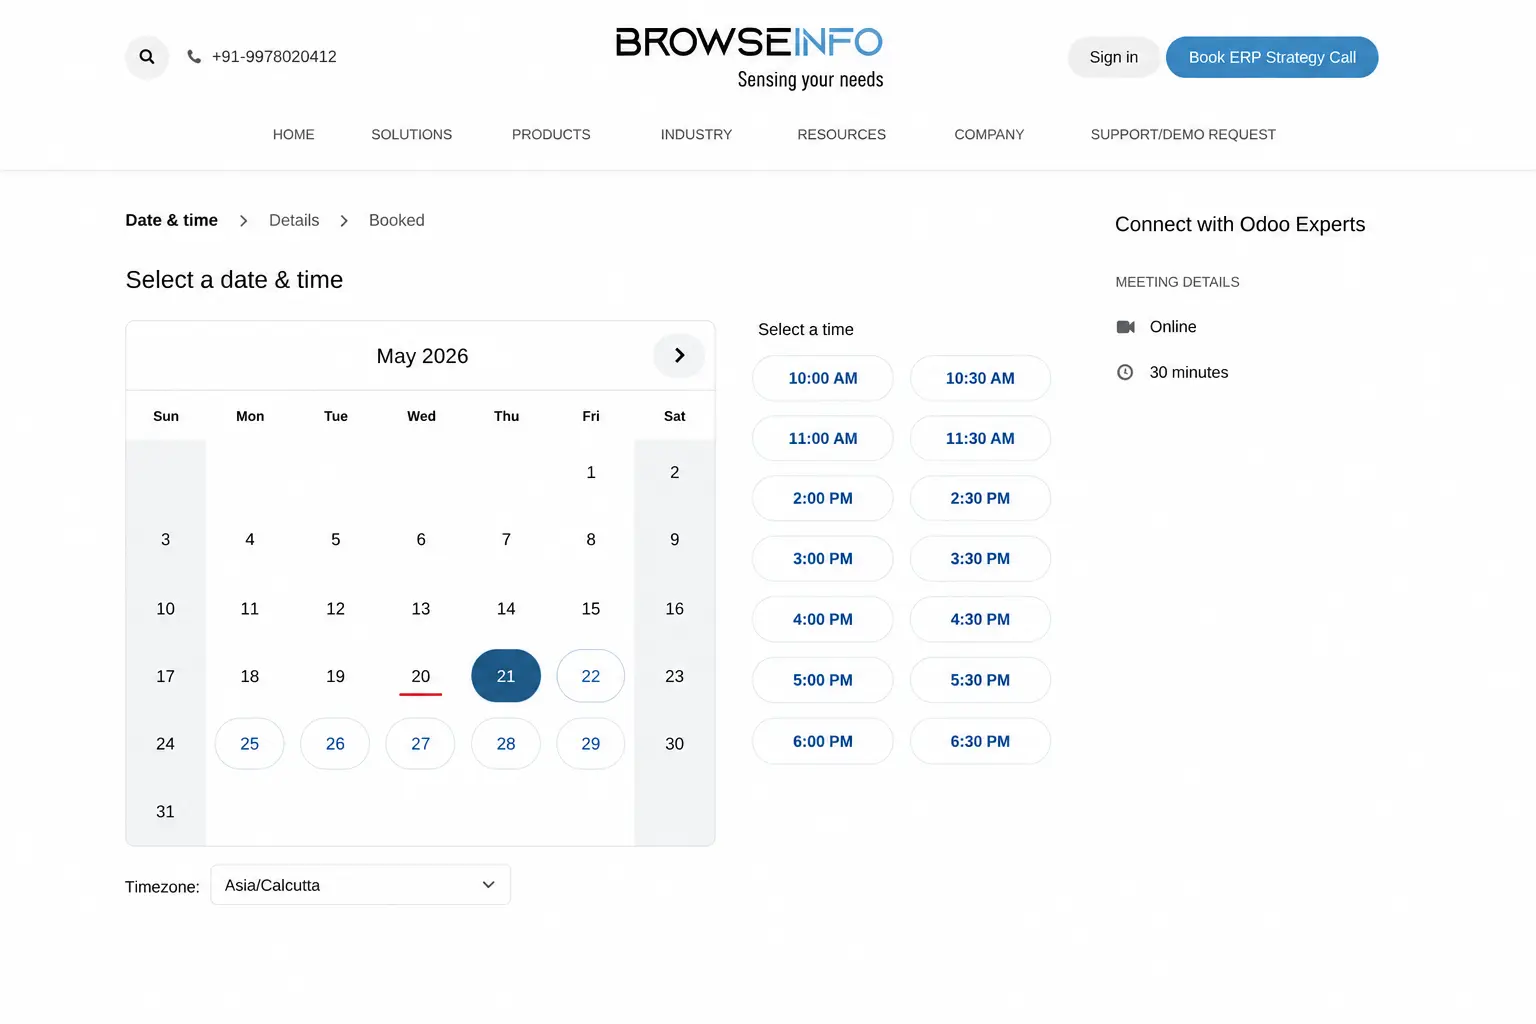Click Book ERP Strategy Call button
Viewport: 1536px width, 1024px height.
[x=1272, y=57]
